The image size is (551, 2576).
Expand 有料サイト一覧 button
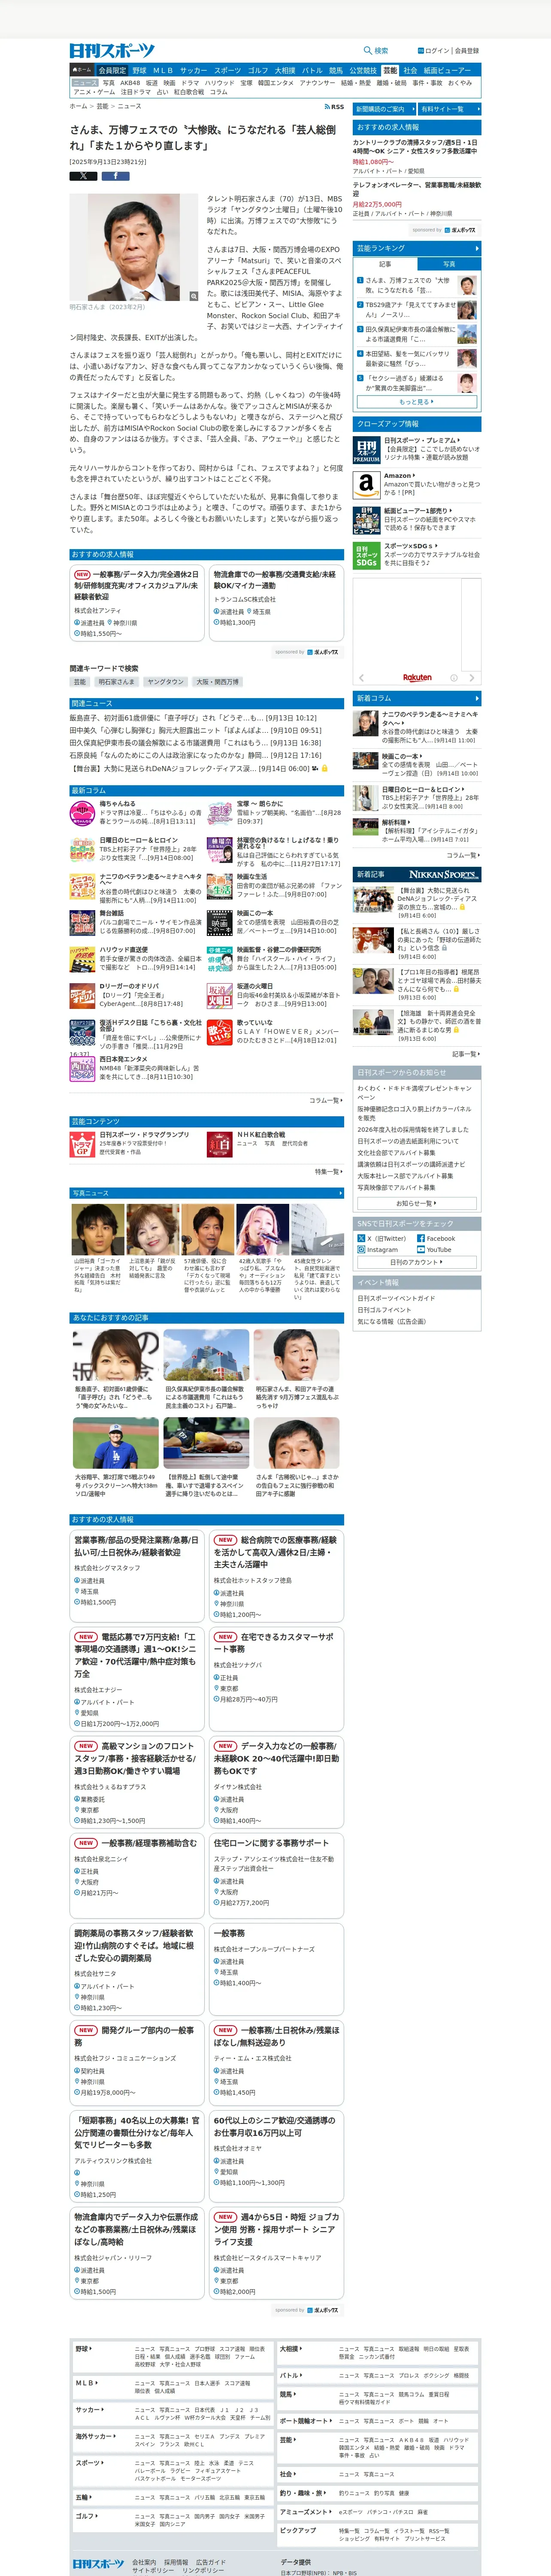point(450,109)
